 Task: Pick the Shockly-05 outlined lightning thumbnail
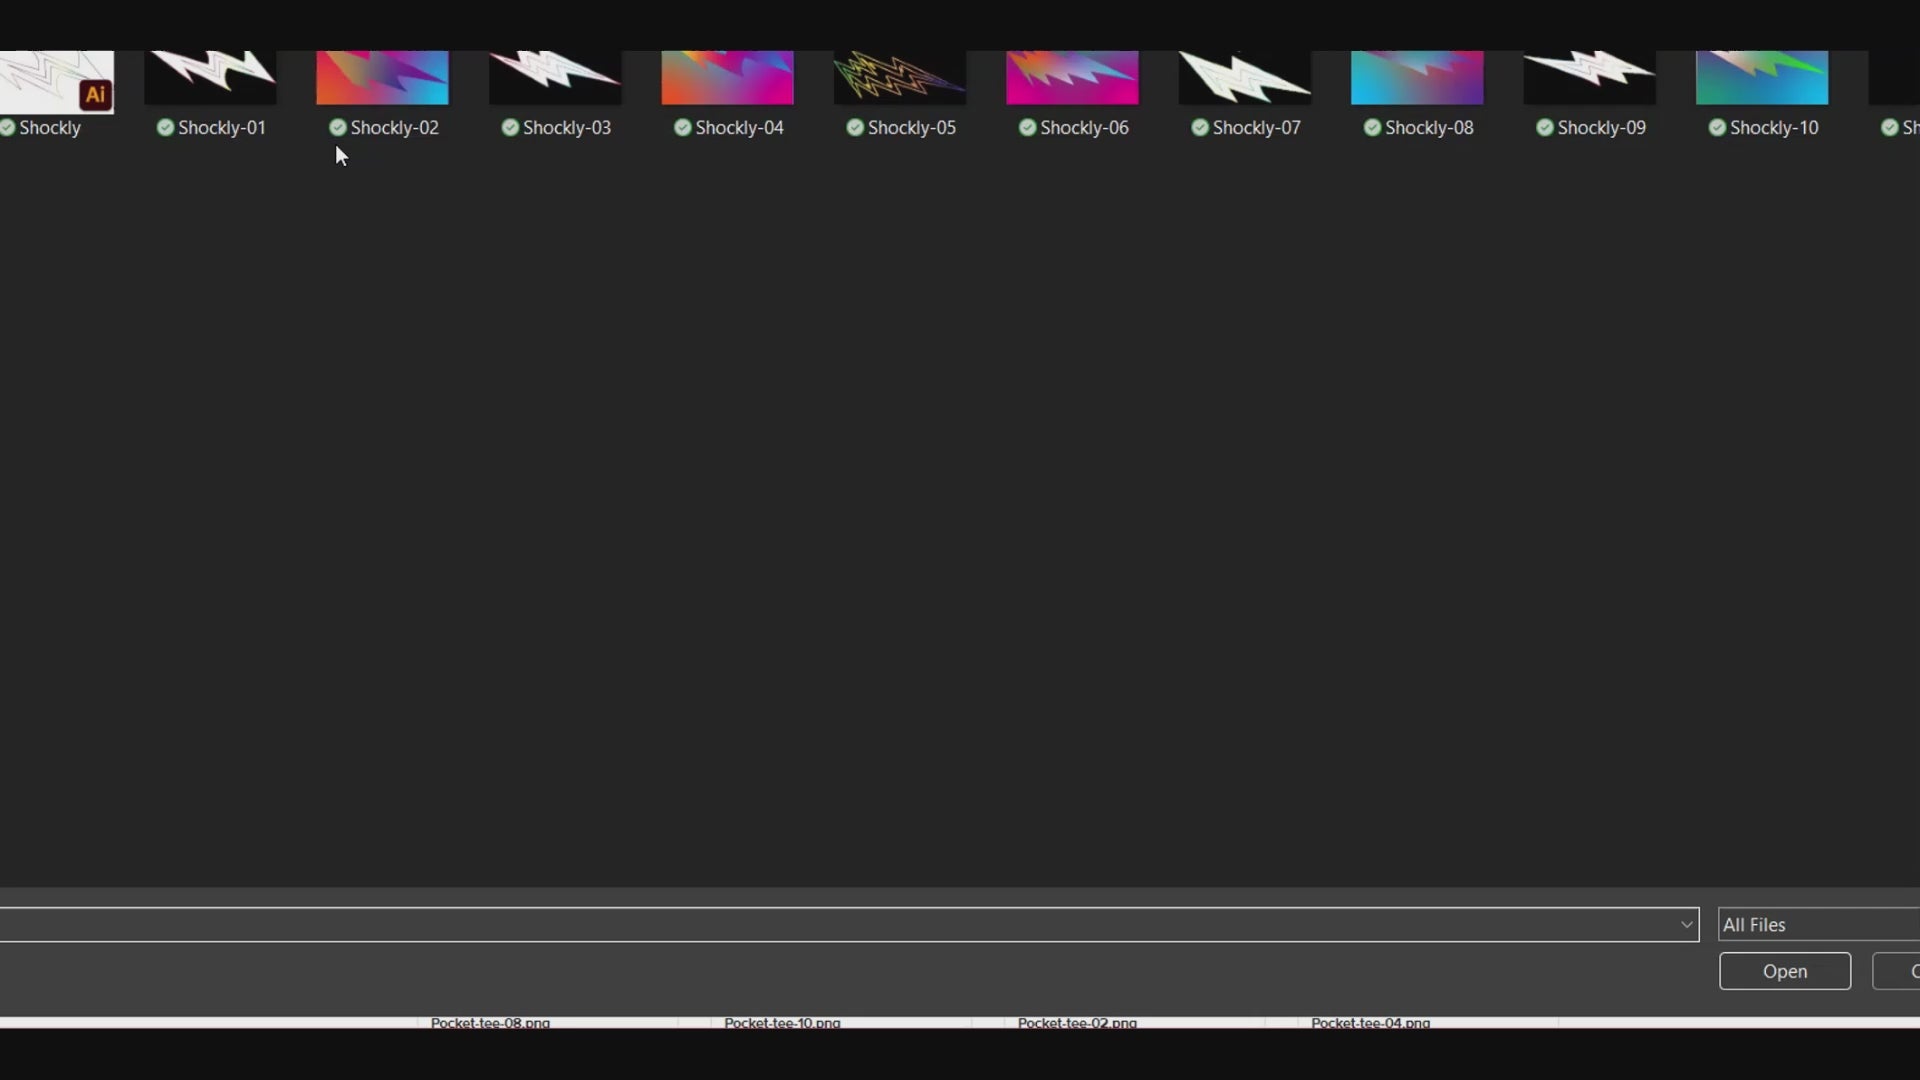pos(899,77)
